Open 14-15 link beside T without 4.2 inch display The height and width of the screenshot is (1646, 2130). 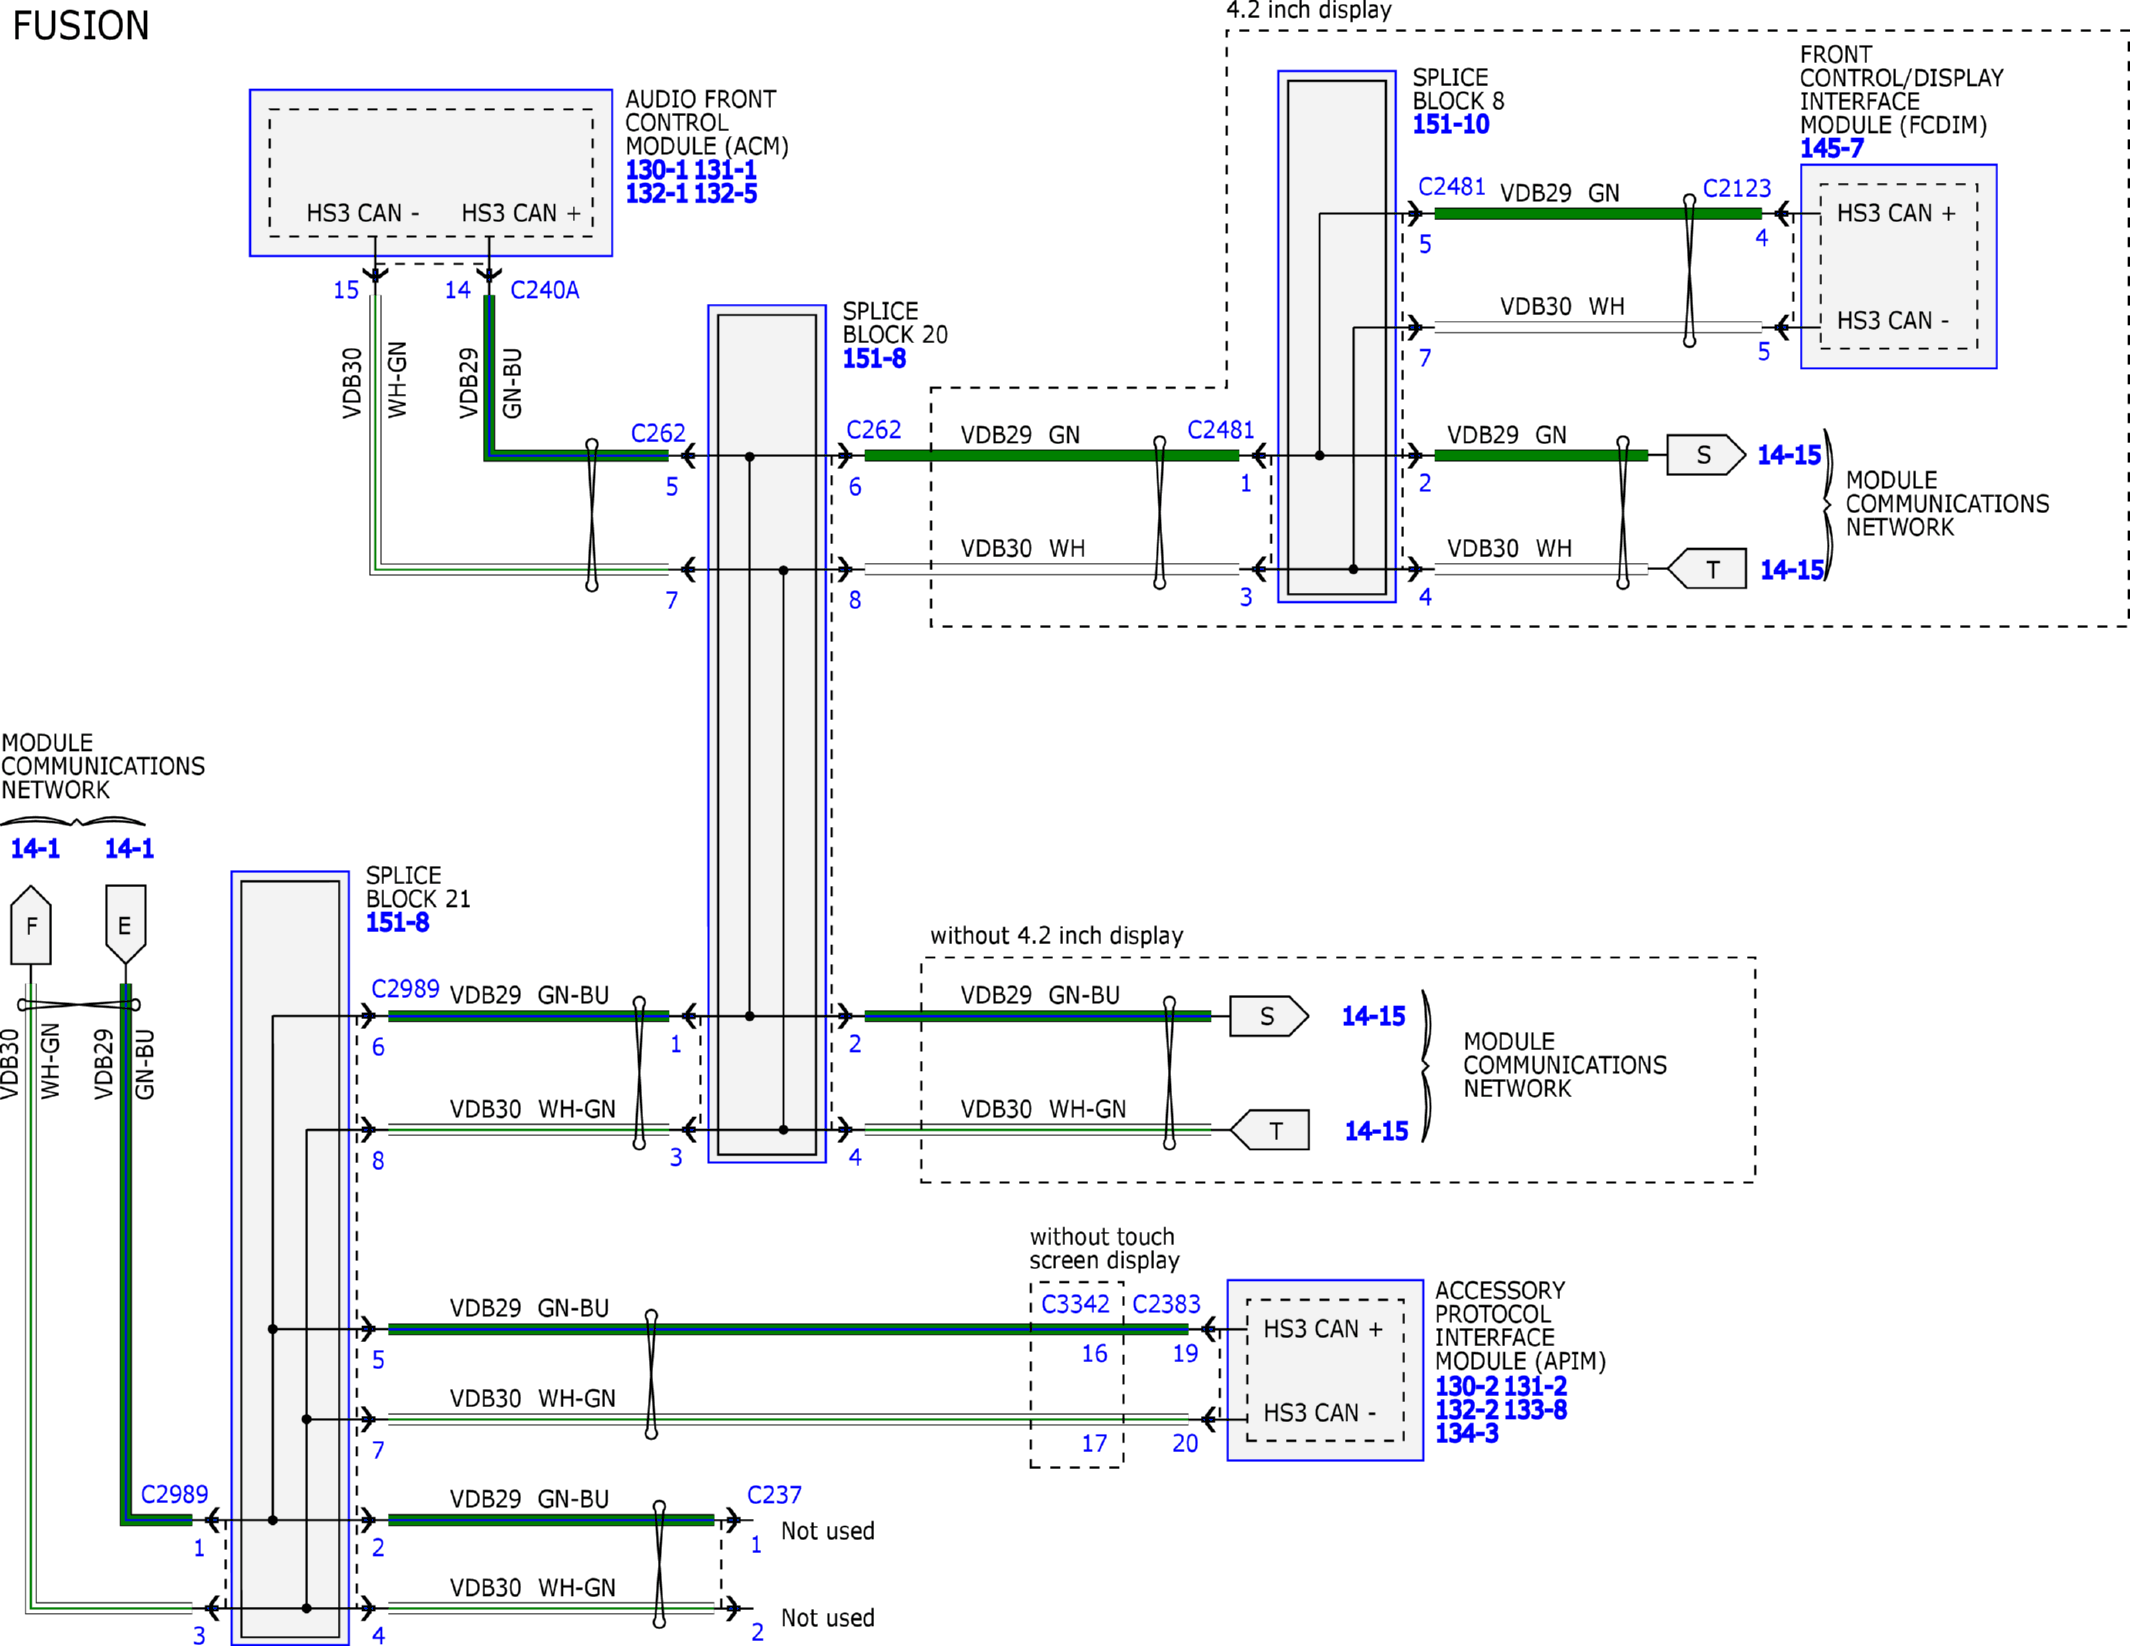[x=1376, y=1131]
